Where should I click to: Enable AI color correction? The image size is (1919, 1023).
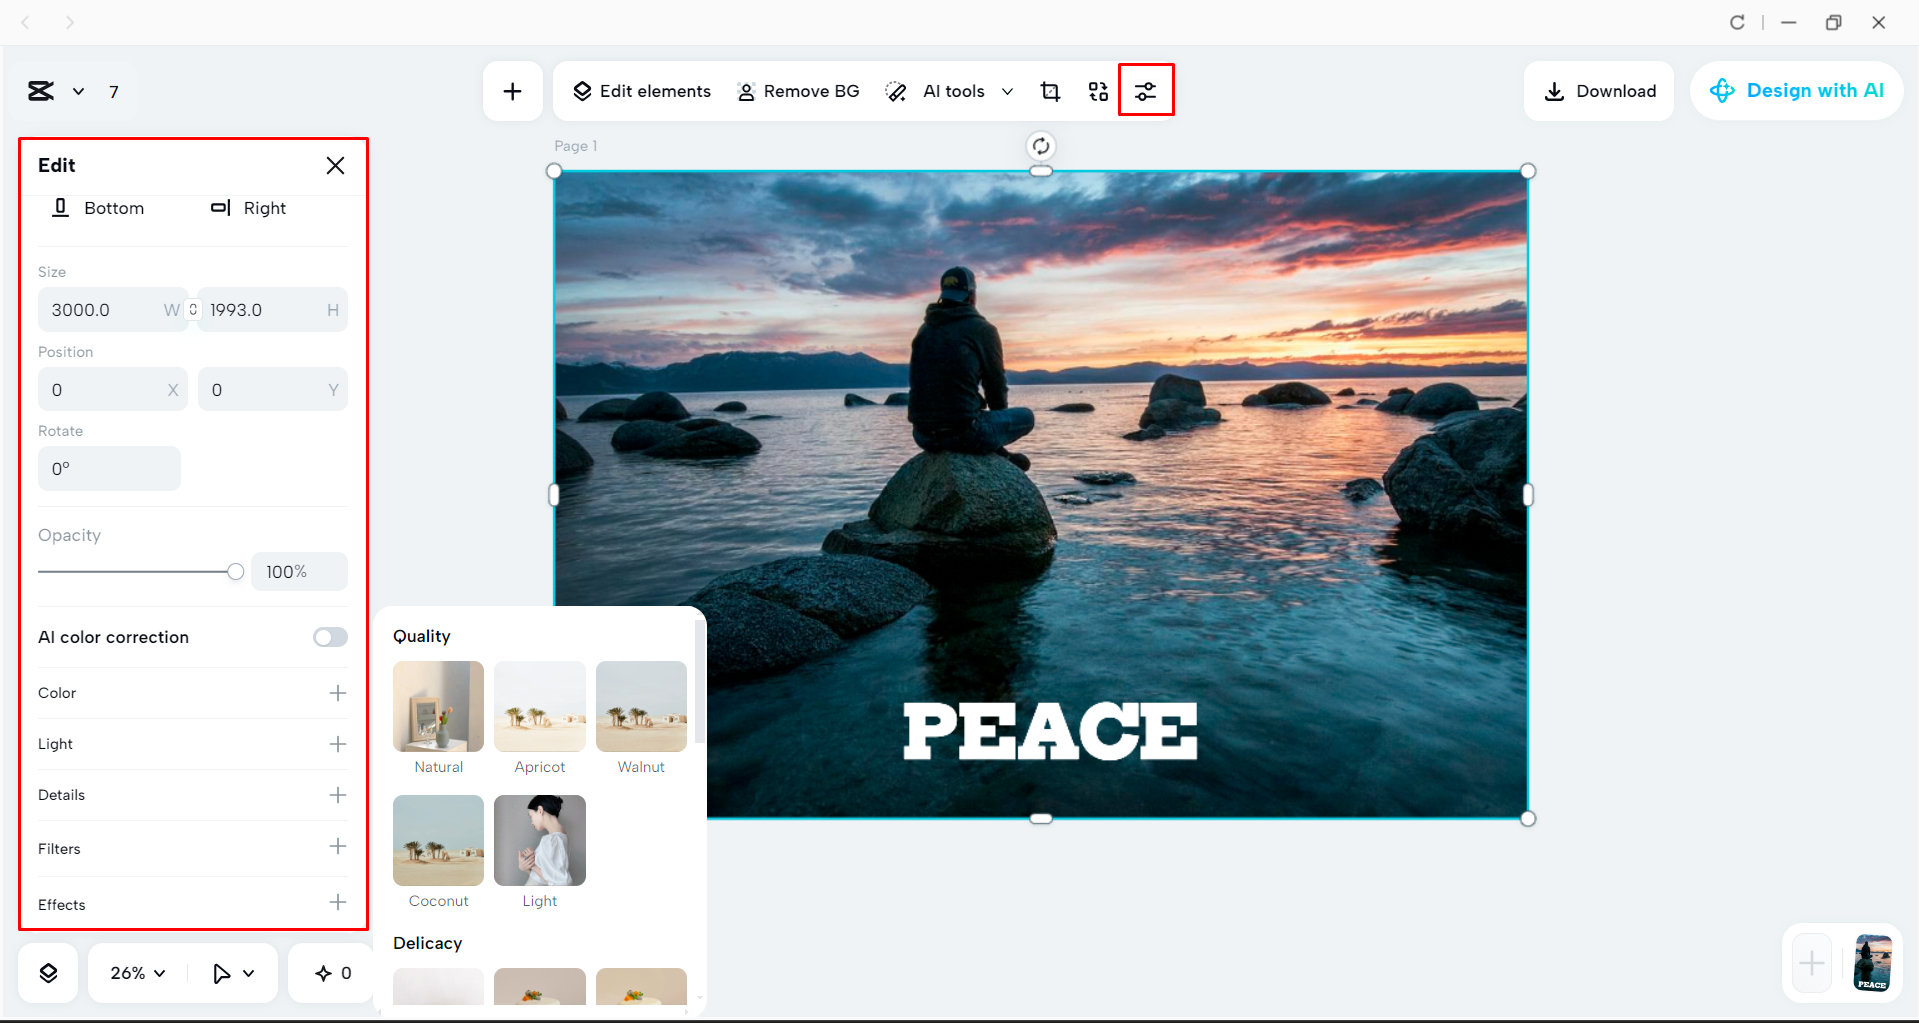(x=330, y=637)
